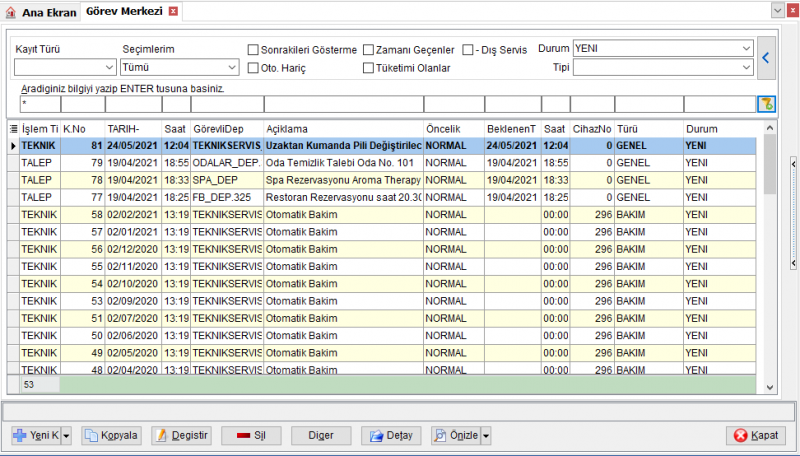Screen dimensions: 800x456
Task: Click the vertical scrollbar thumb of grid
Action: [770, 166]
